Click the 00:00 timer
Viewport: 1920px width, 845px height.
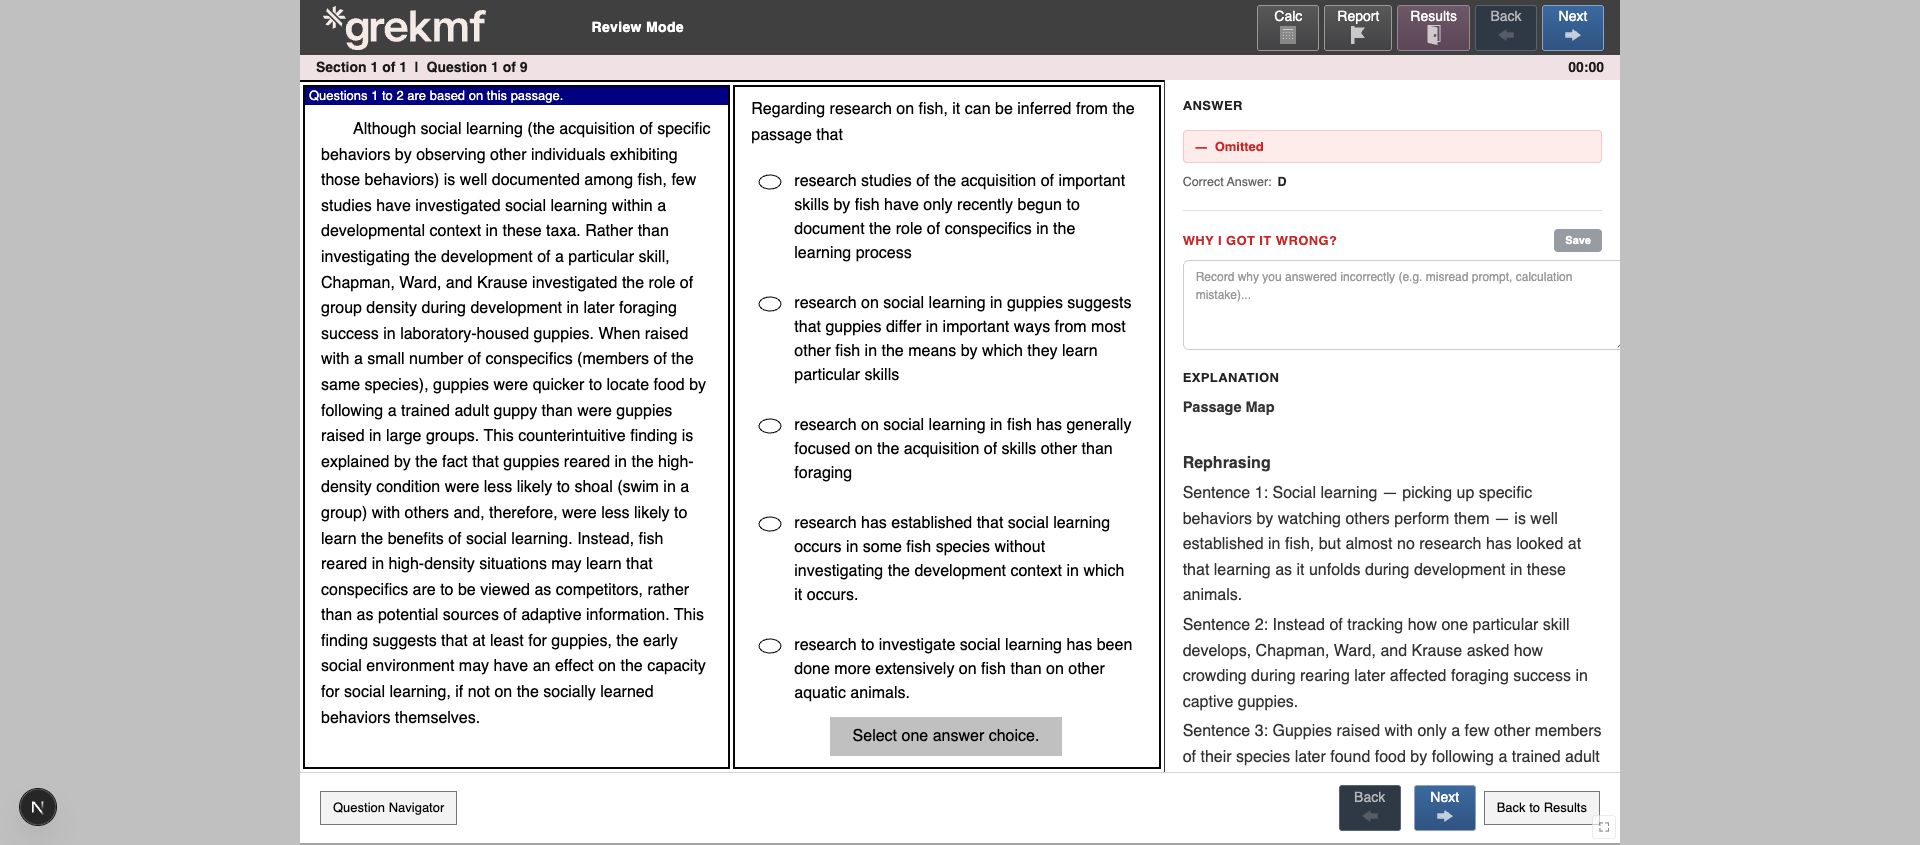pos(1585,67)
